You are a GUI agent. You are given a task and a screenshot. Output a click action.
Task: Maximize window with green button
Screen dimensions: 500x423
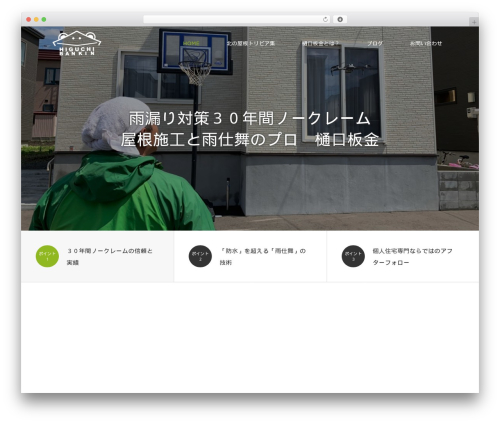point(44,20)
